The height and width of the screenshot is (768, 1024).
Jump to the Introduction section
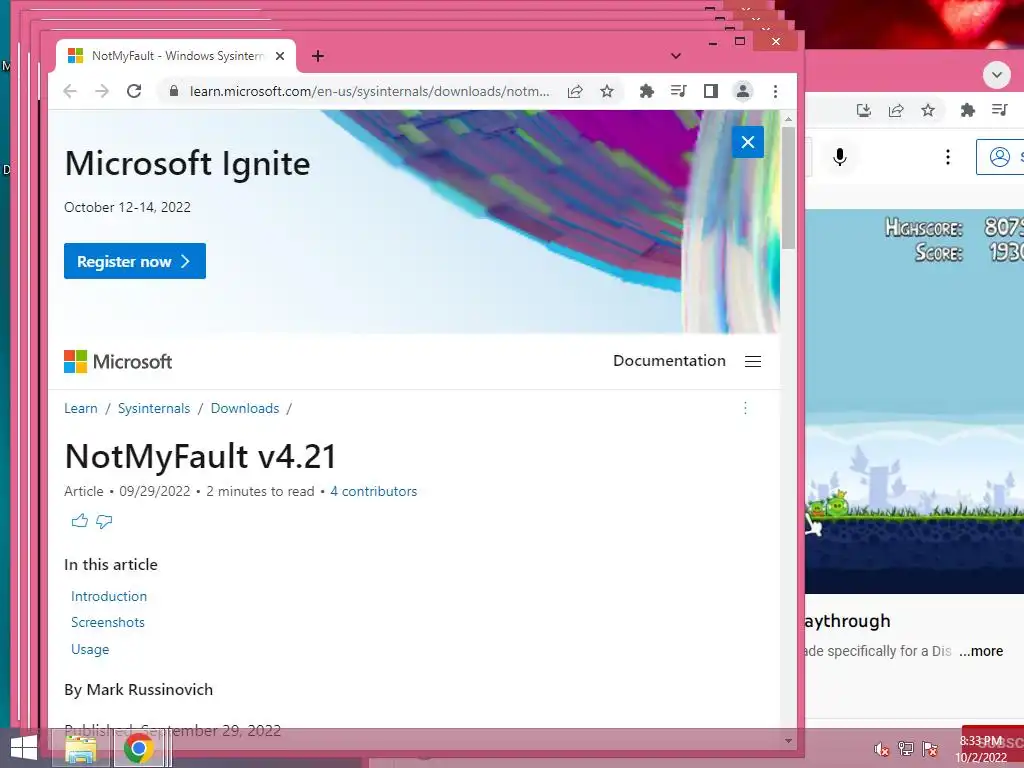point(109,596)
